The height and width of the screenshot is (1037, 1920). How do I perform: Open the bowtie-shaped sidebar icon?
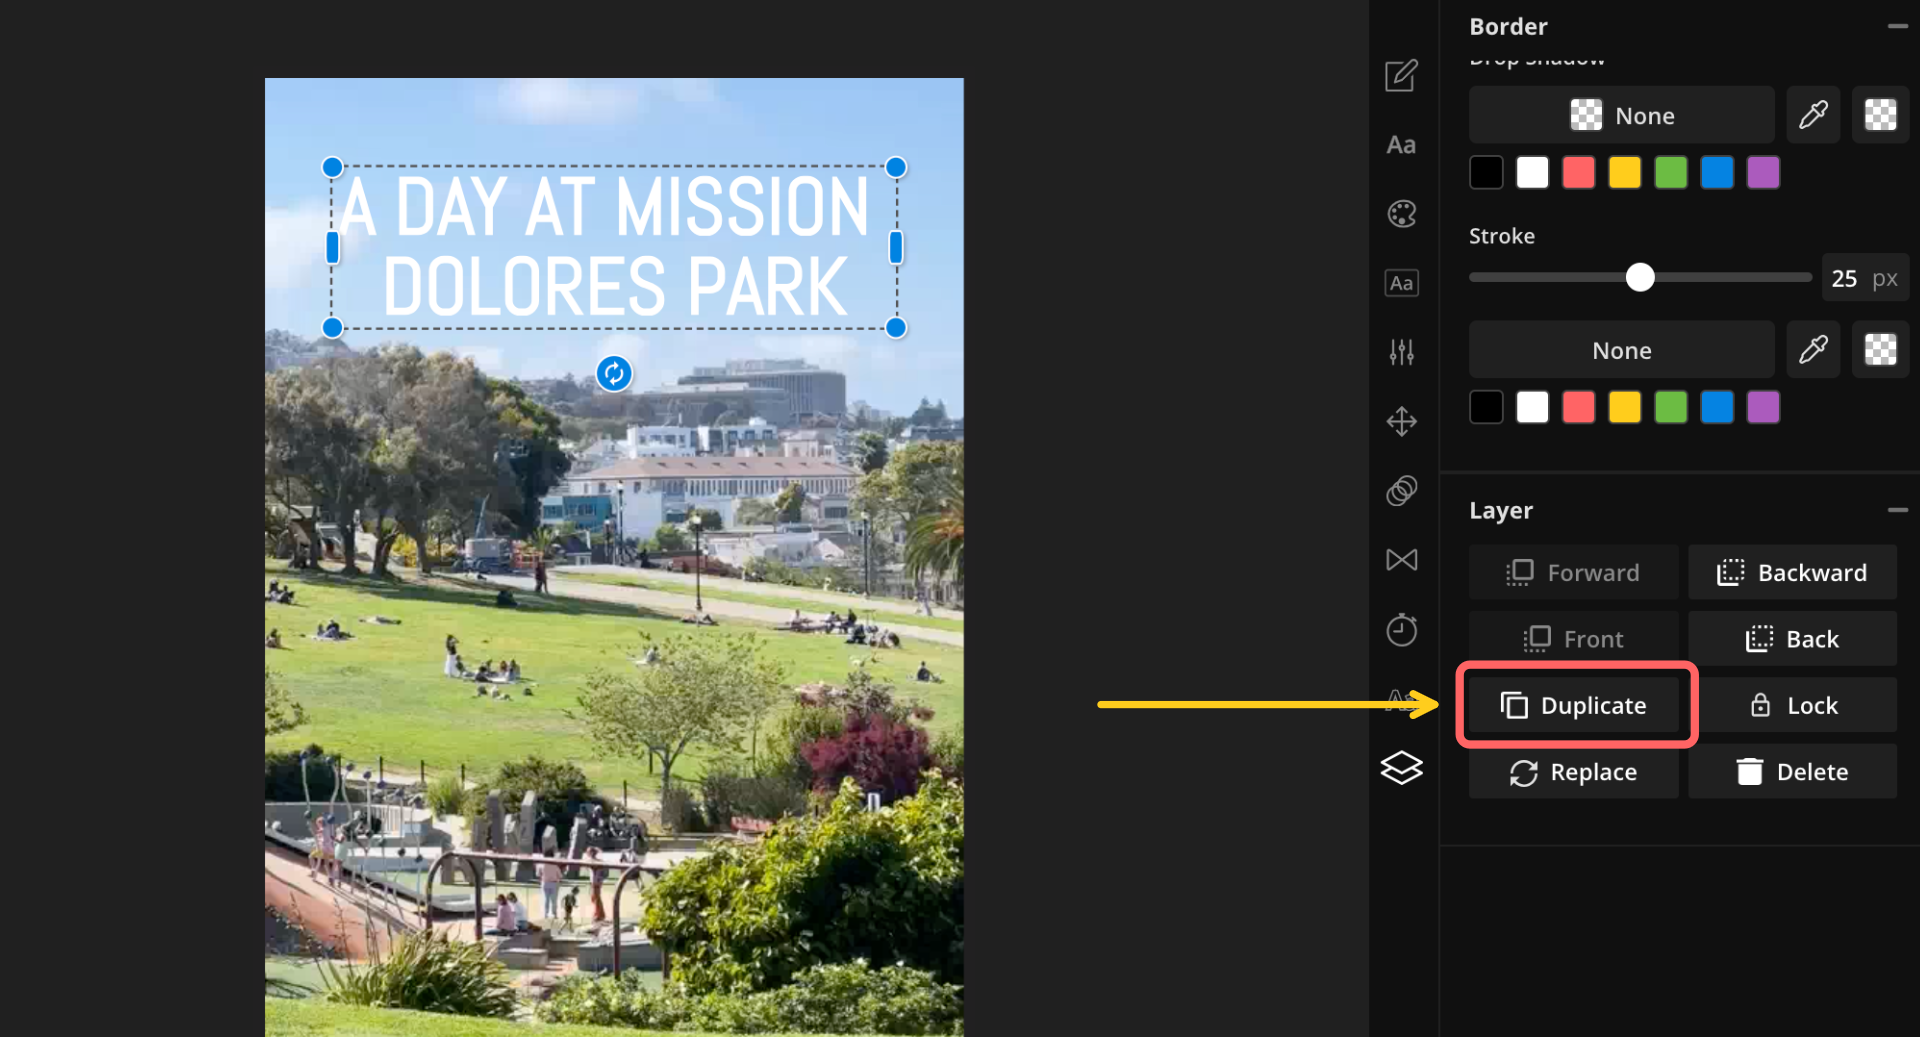coord(1401,560)
